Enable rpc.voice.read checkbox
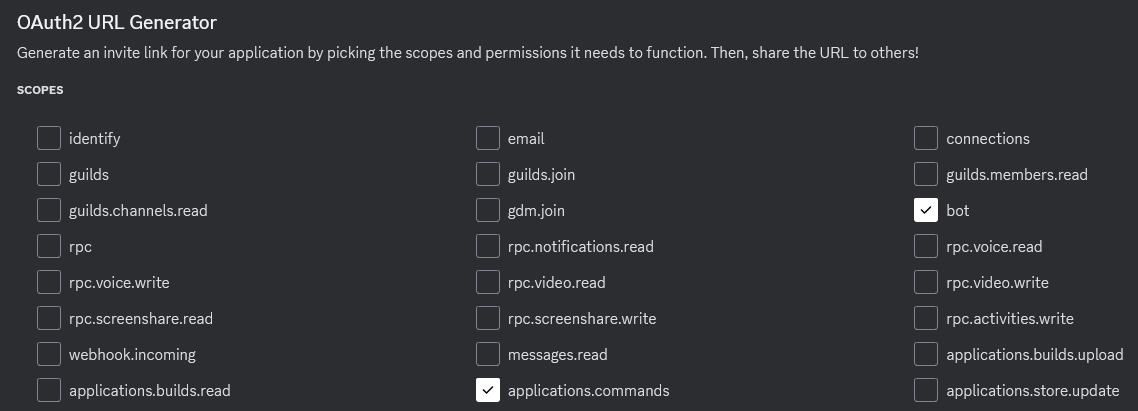Screen dimensions: 1138x411 [x=926, y=246]
